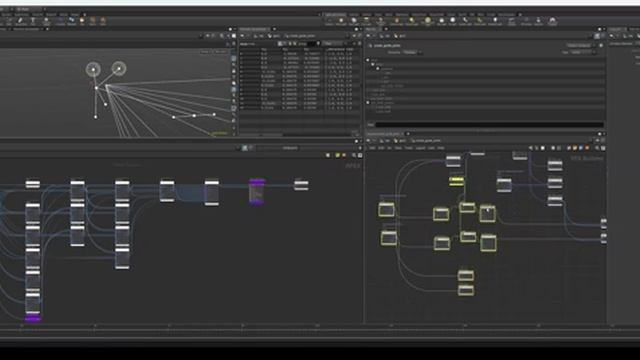640x360 pixels.
Task: Select the Portal Light shelf tool
Action: click(x=480, y=20)
